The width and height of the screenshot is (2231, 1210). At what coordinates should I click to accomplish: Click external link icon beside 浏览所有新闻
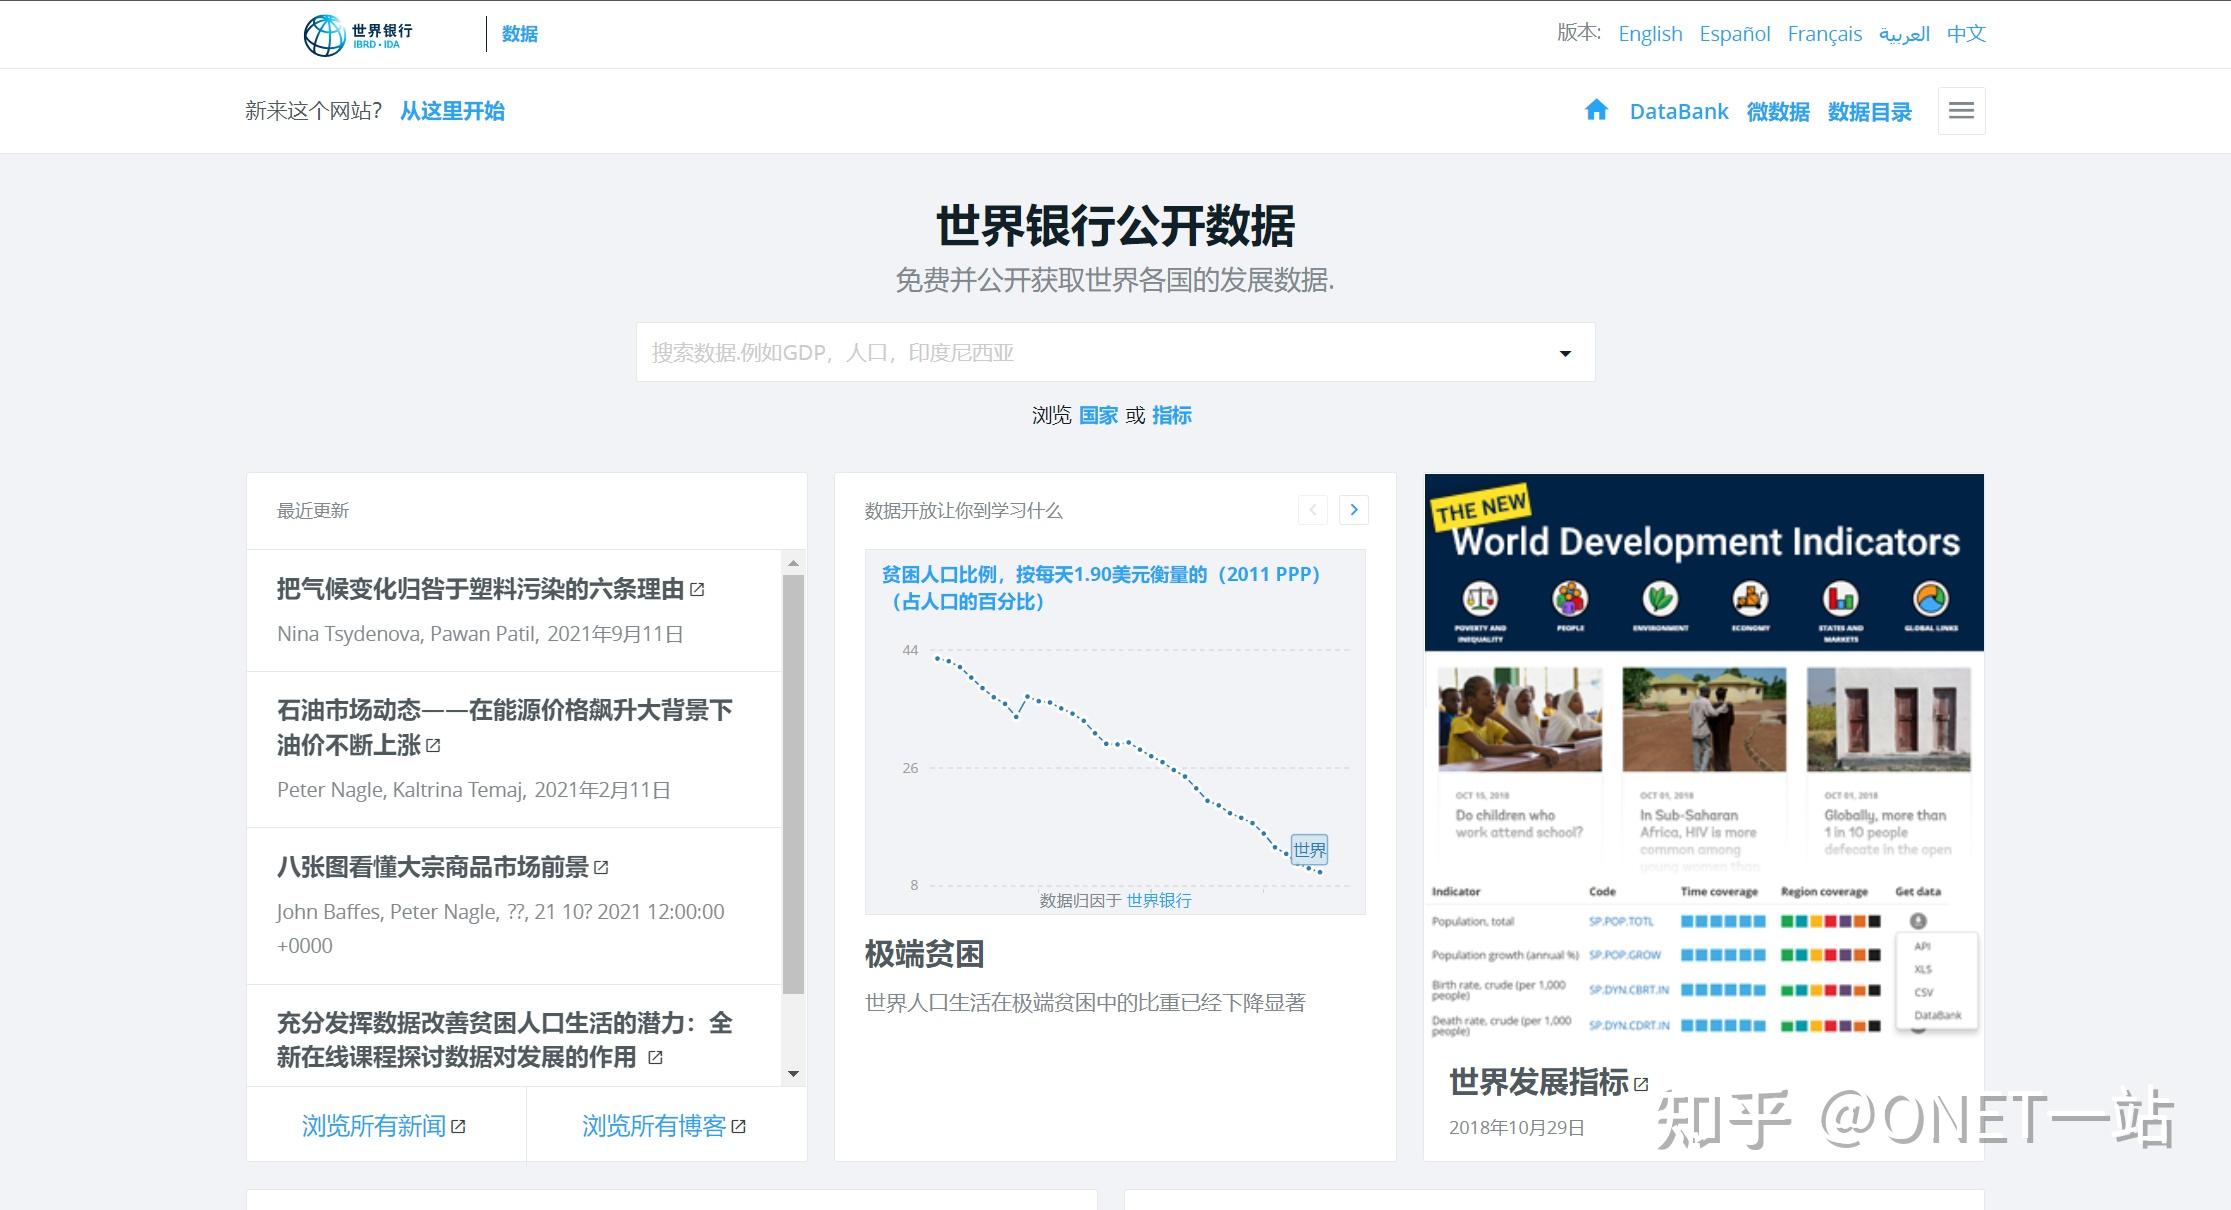click(458, 1126)
